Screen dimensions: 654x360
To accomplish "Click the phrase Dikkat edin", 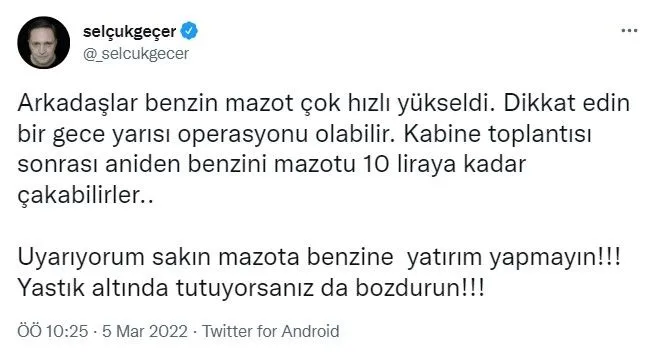I will coord(567,103).
